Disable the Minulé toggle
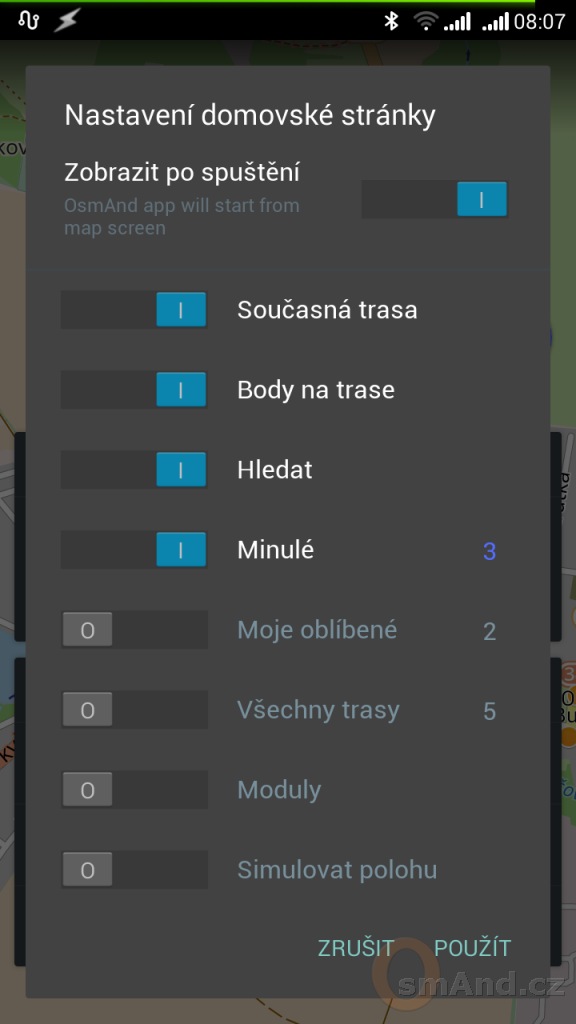This screenshot has width=576, height=1024. click(x=134, y=550)
